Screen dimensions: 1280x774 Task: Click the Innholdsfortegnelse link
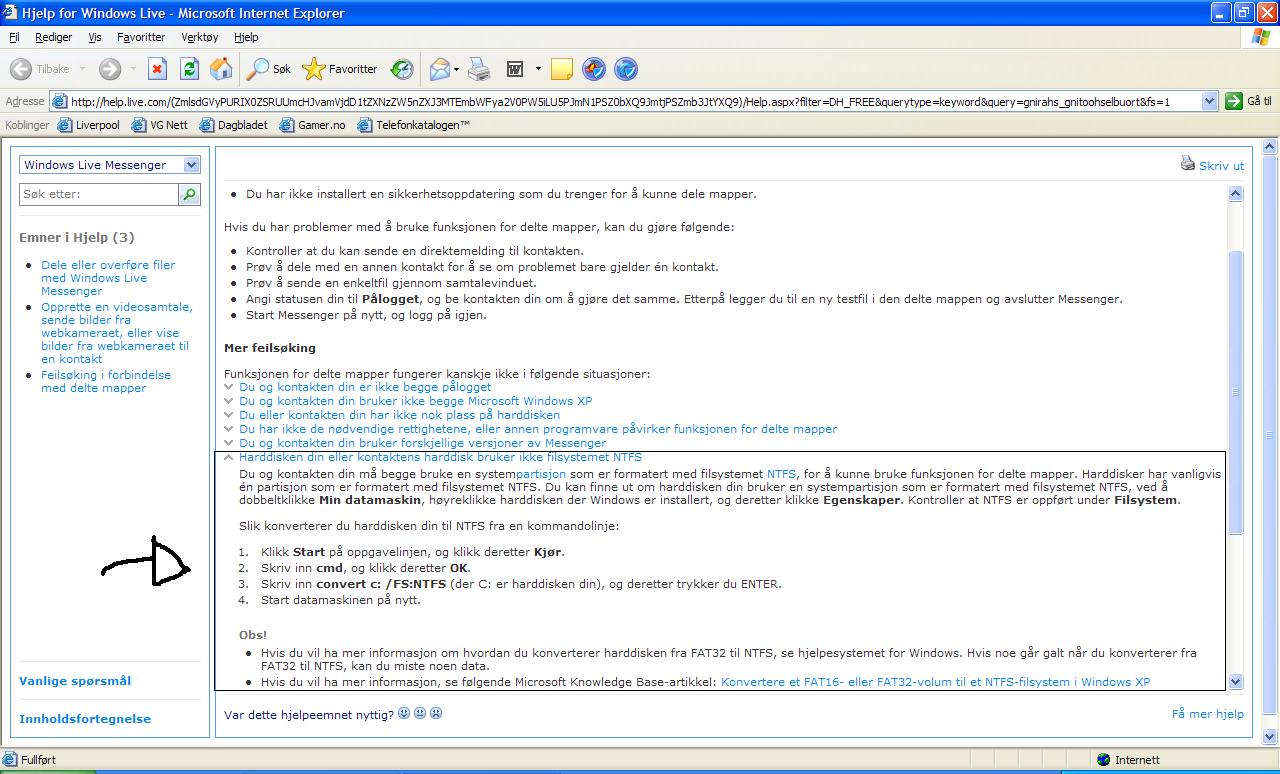point(86,719)
